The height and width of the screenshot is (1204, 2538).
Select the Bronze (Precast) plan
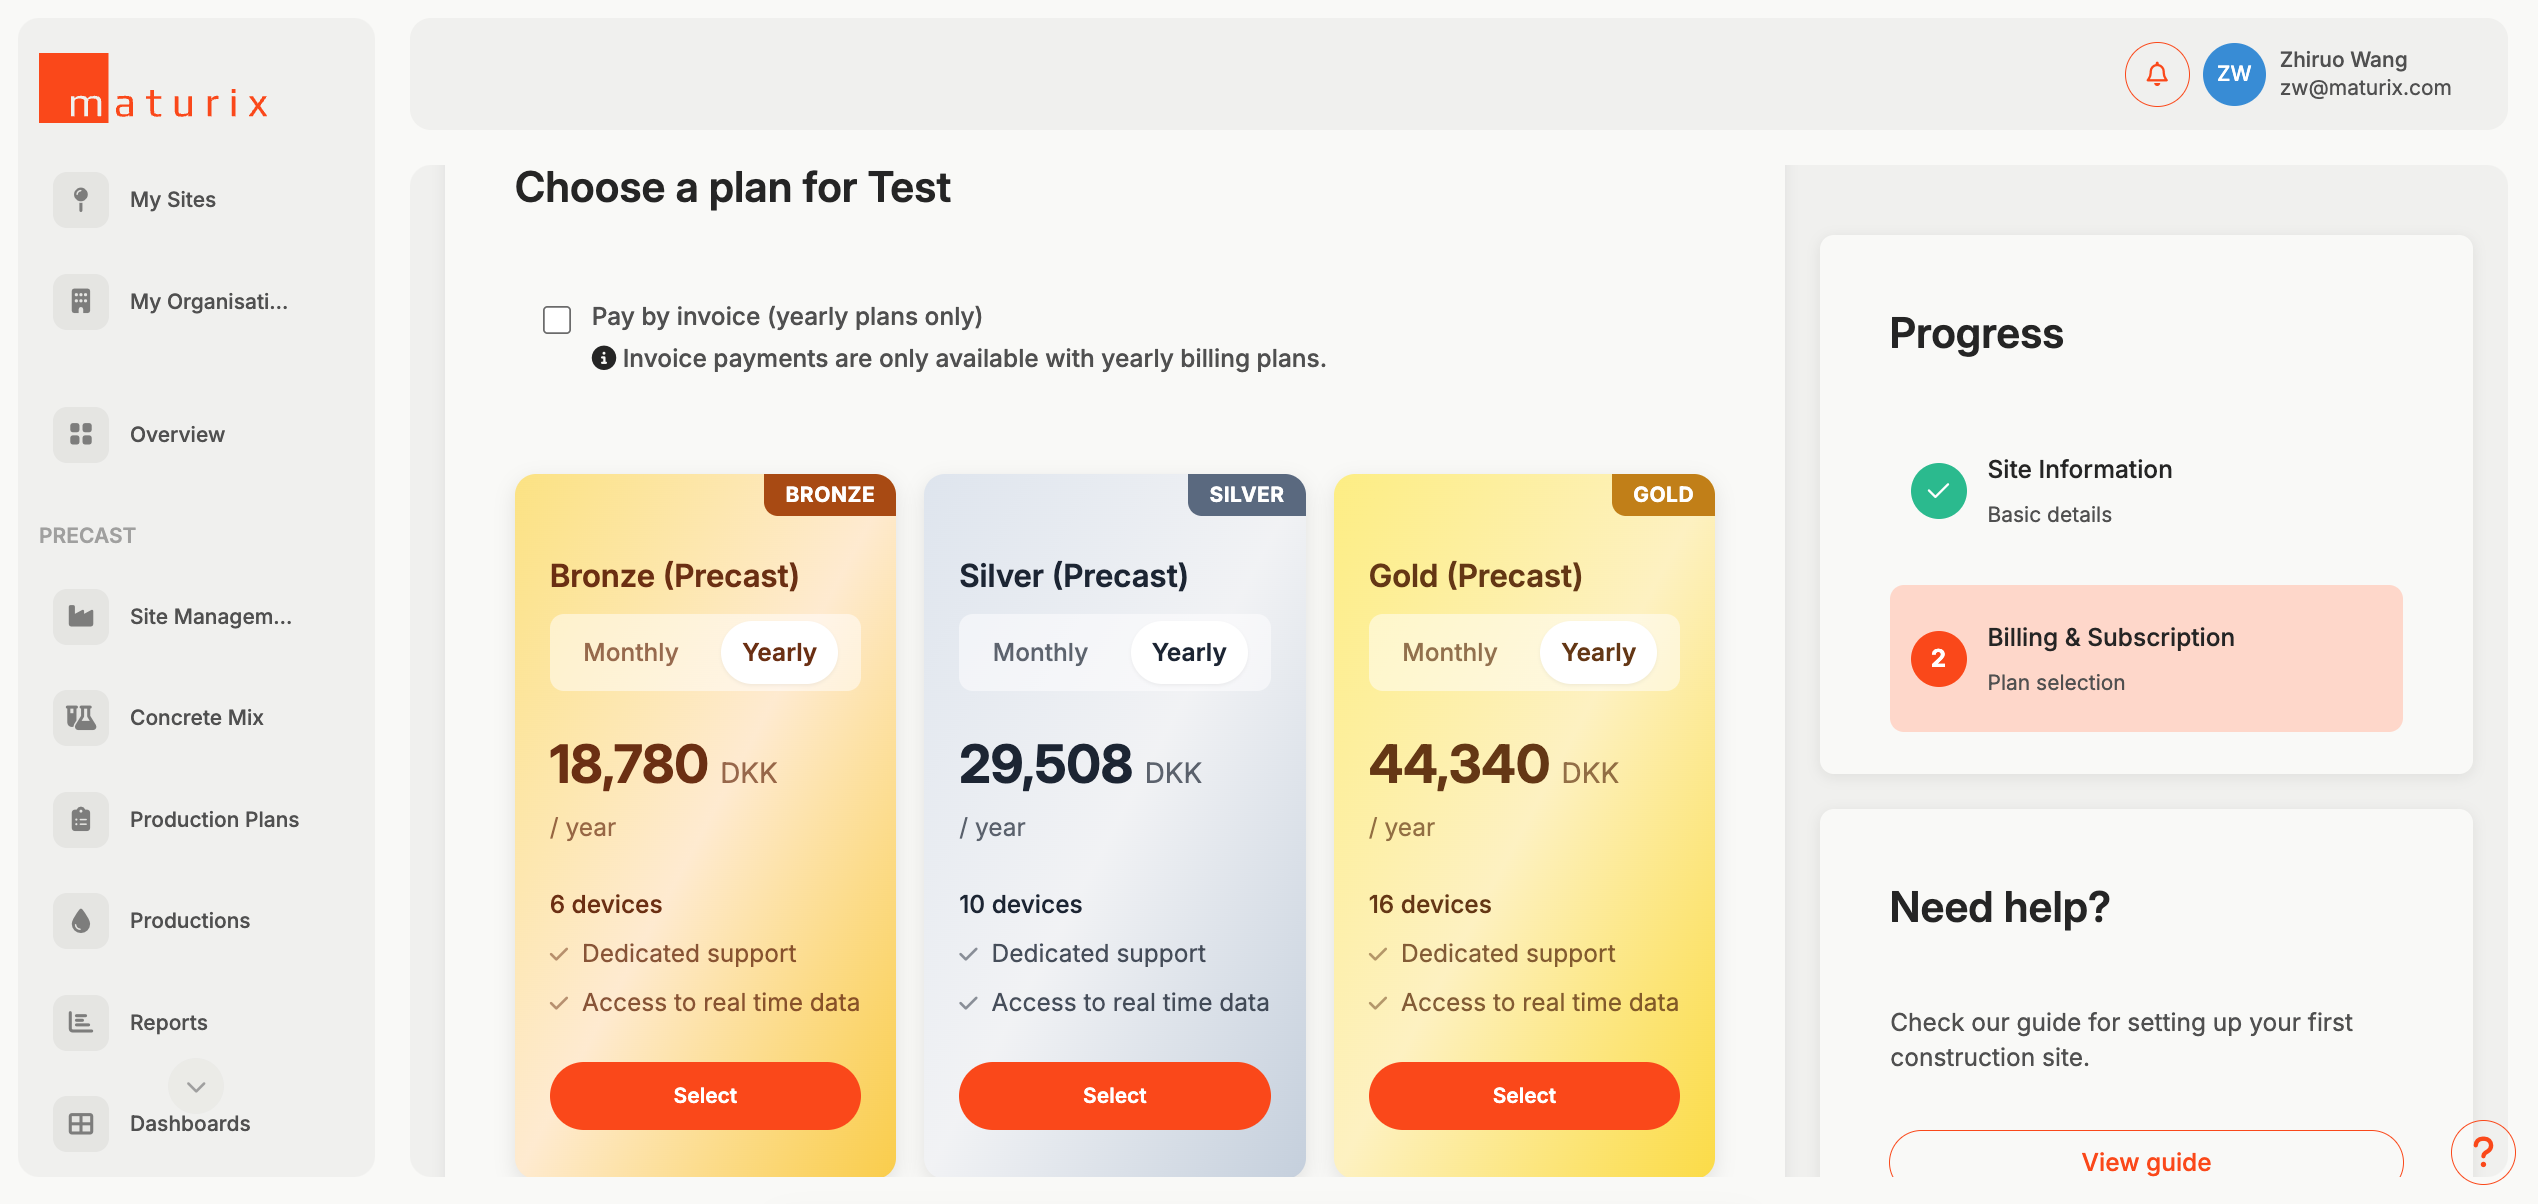pos(705,1095)
